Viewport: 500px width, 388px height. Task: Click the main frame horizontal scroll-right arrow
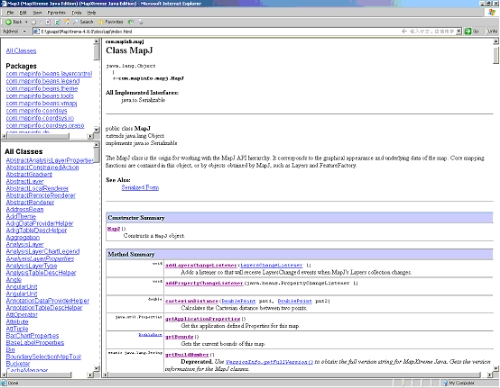[x=490, y=375]
